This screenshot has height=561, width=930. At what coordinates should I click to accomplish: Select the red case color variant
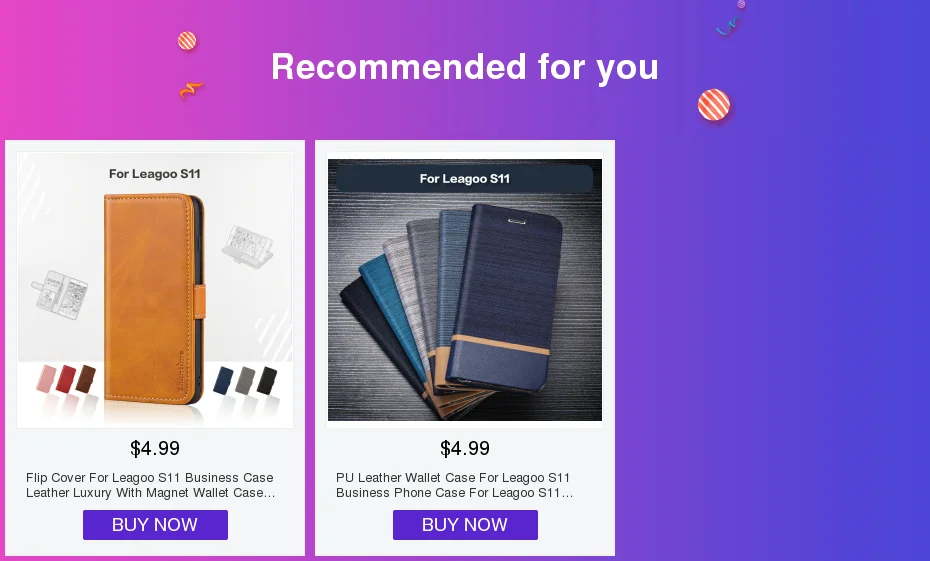click(66, 379)
